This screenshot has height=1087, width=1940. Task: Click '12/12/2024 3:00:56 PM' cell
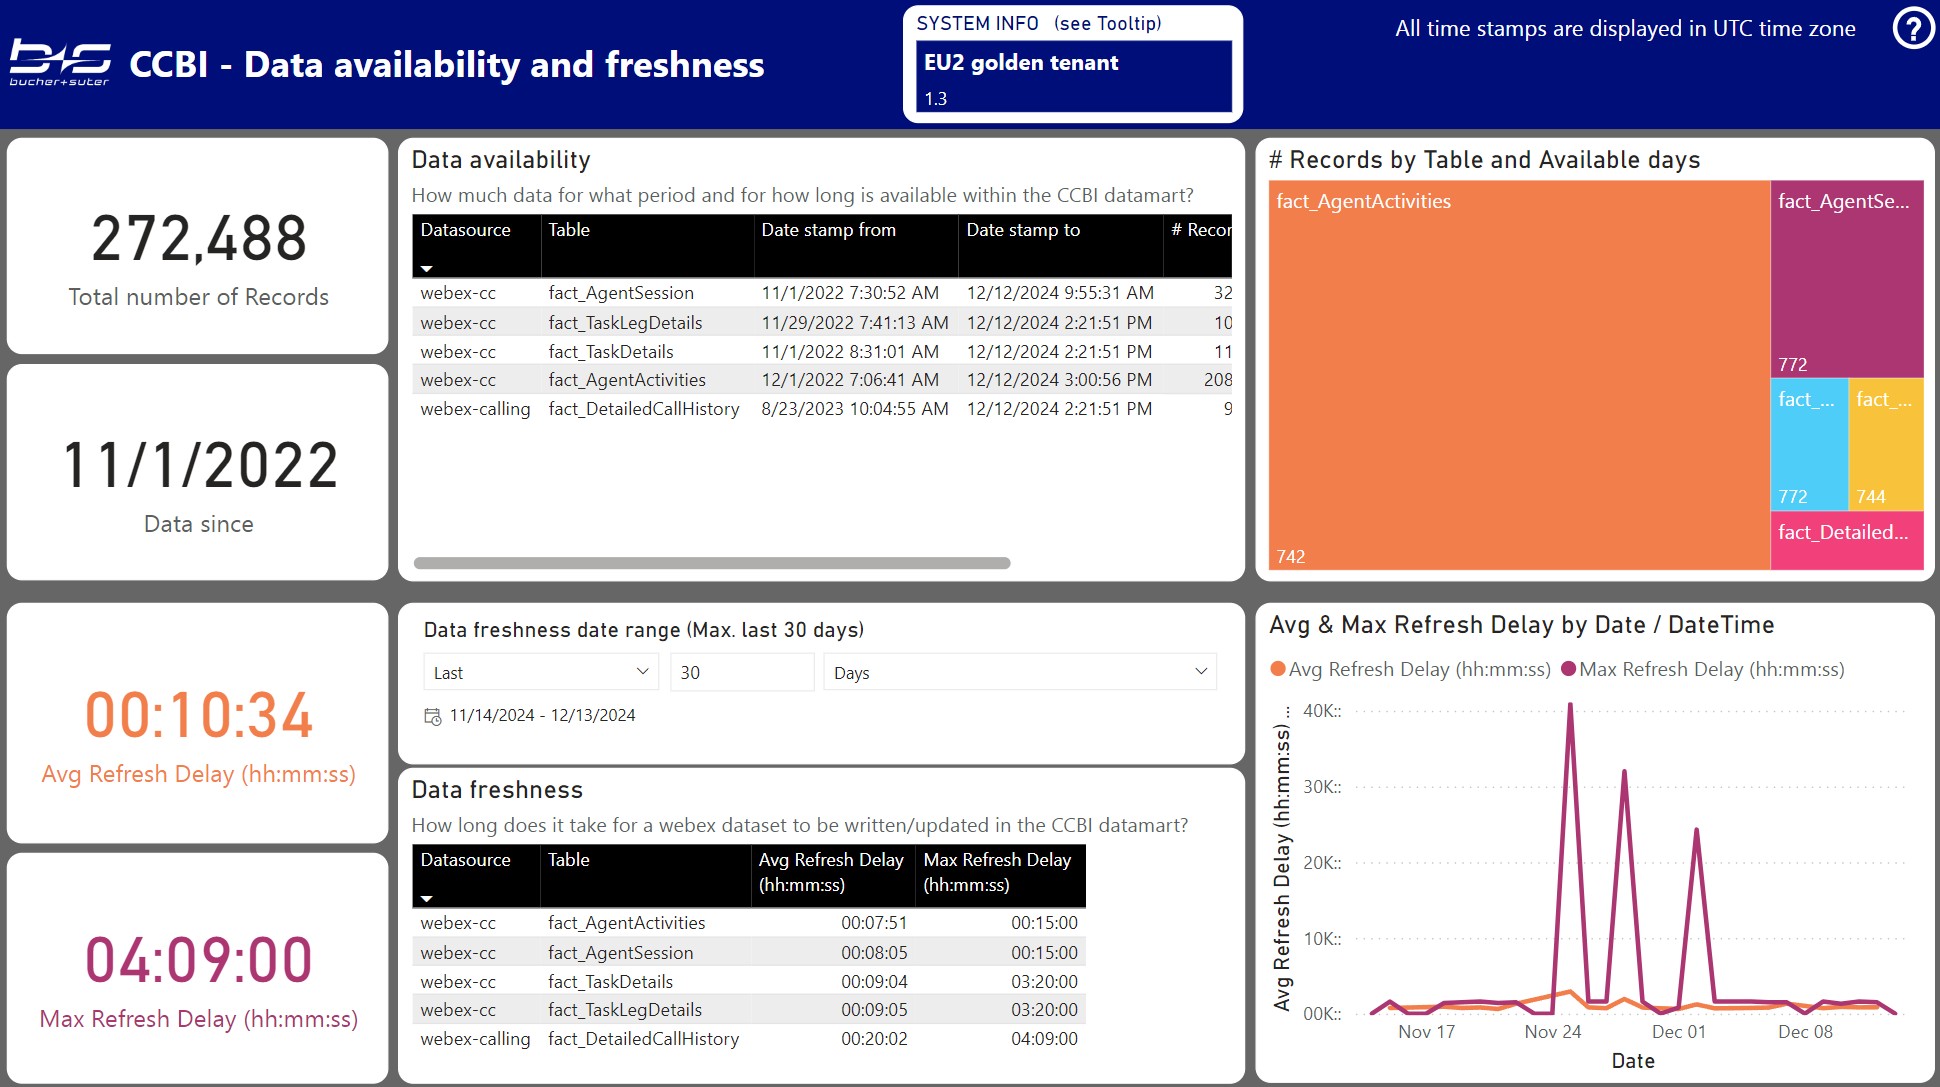(x=1059, y=380)
